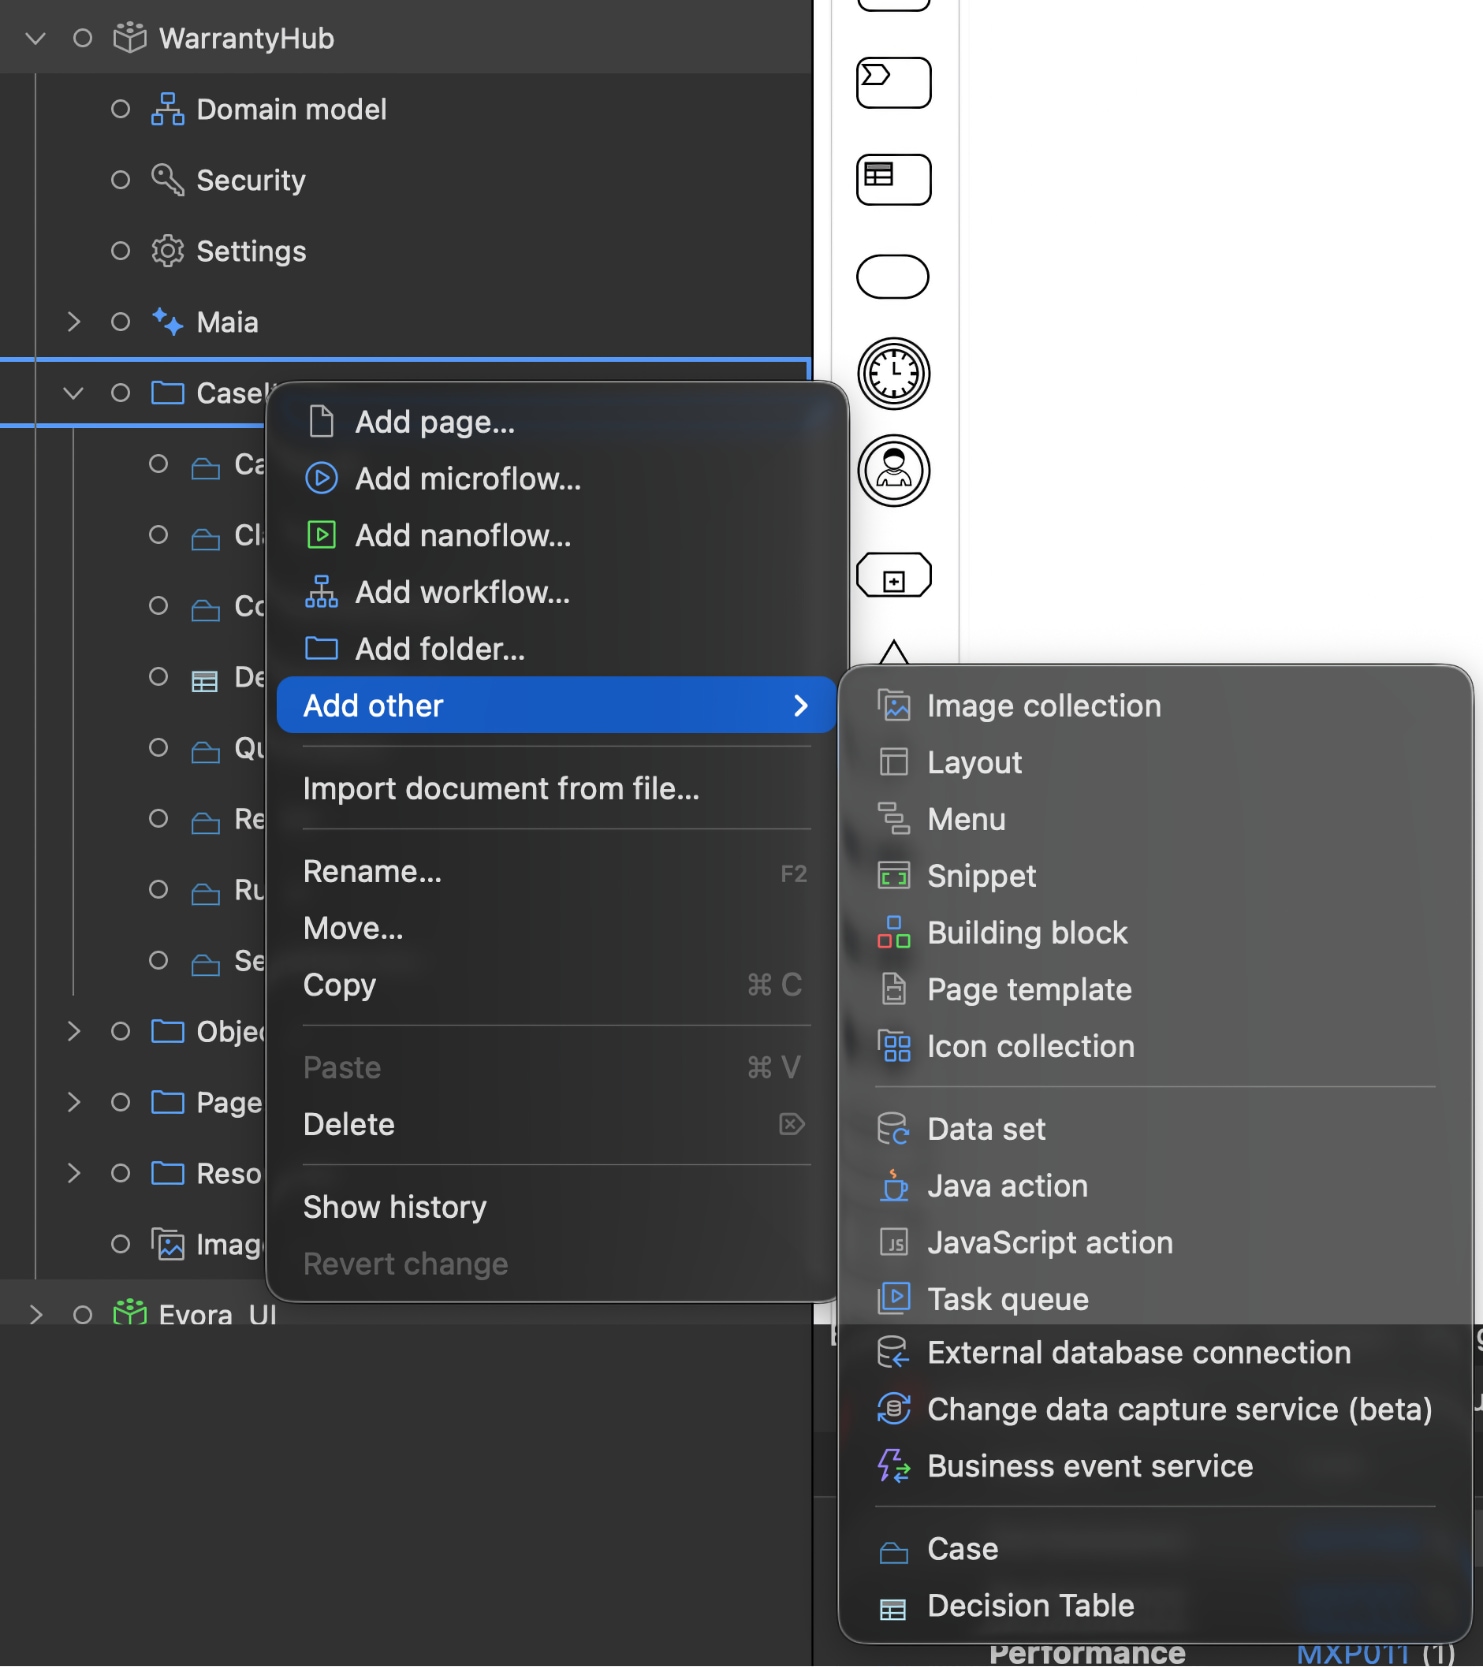Choose Delete in the context menu

click(556, 1125)
